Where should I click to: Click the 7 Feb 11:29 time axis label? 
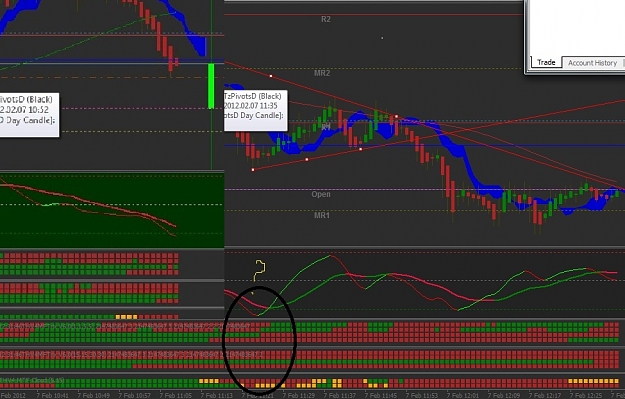(299, 395)
